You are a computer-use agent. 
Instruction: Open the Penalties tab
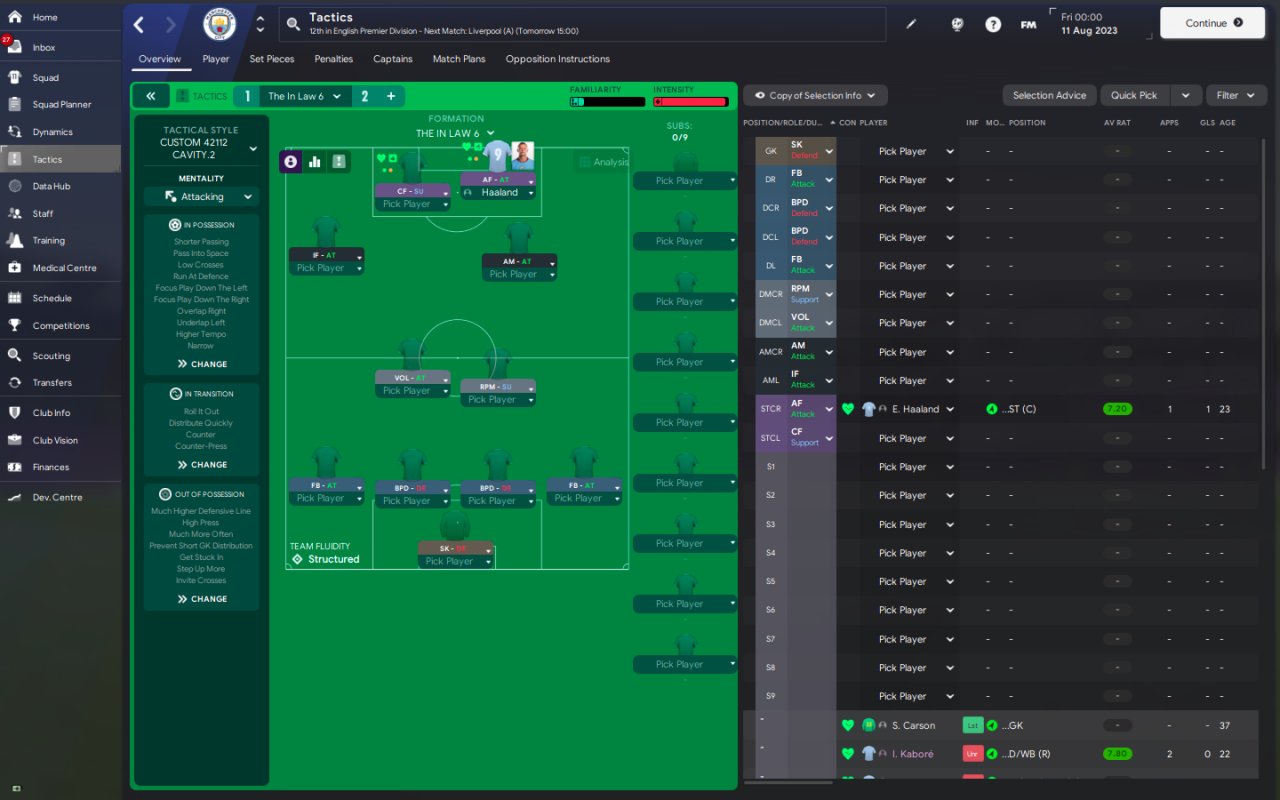point(334,59)
